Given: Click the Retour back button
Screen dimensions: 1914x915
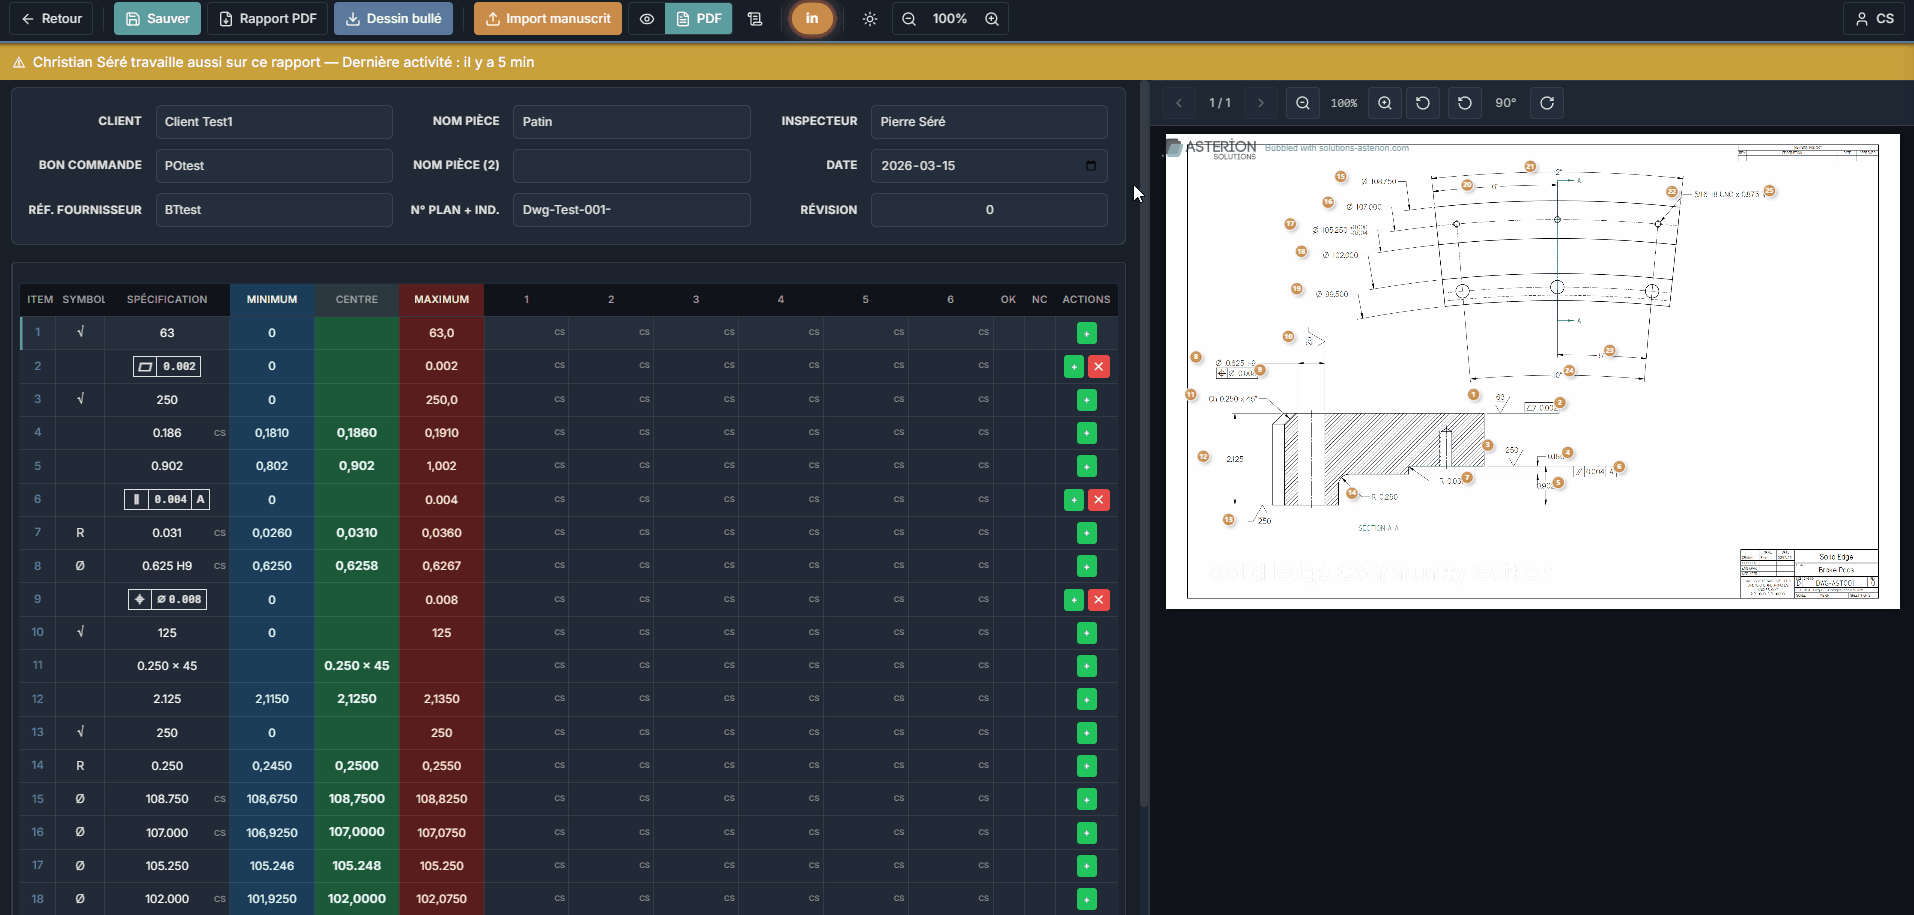Looking at the screenshot, I should click(x=51, y=19).
